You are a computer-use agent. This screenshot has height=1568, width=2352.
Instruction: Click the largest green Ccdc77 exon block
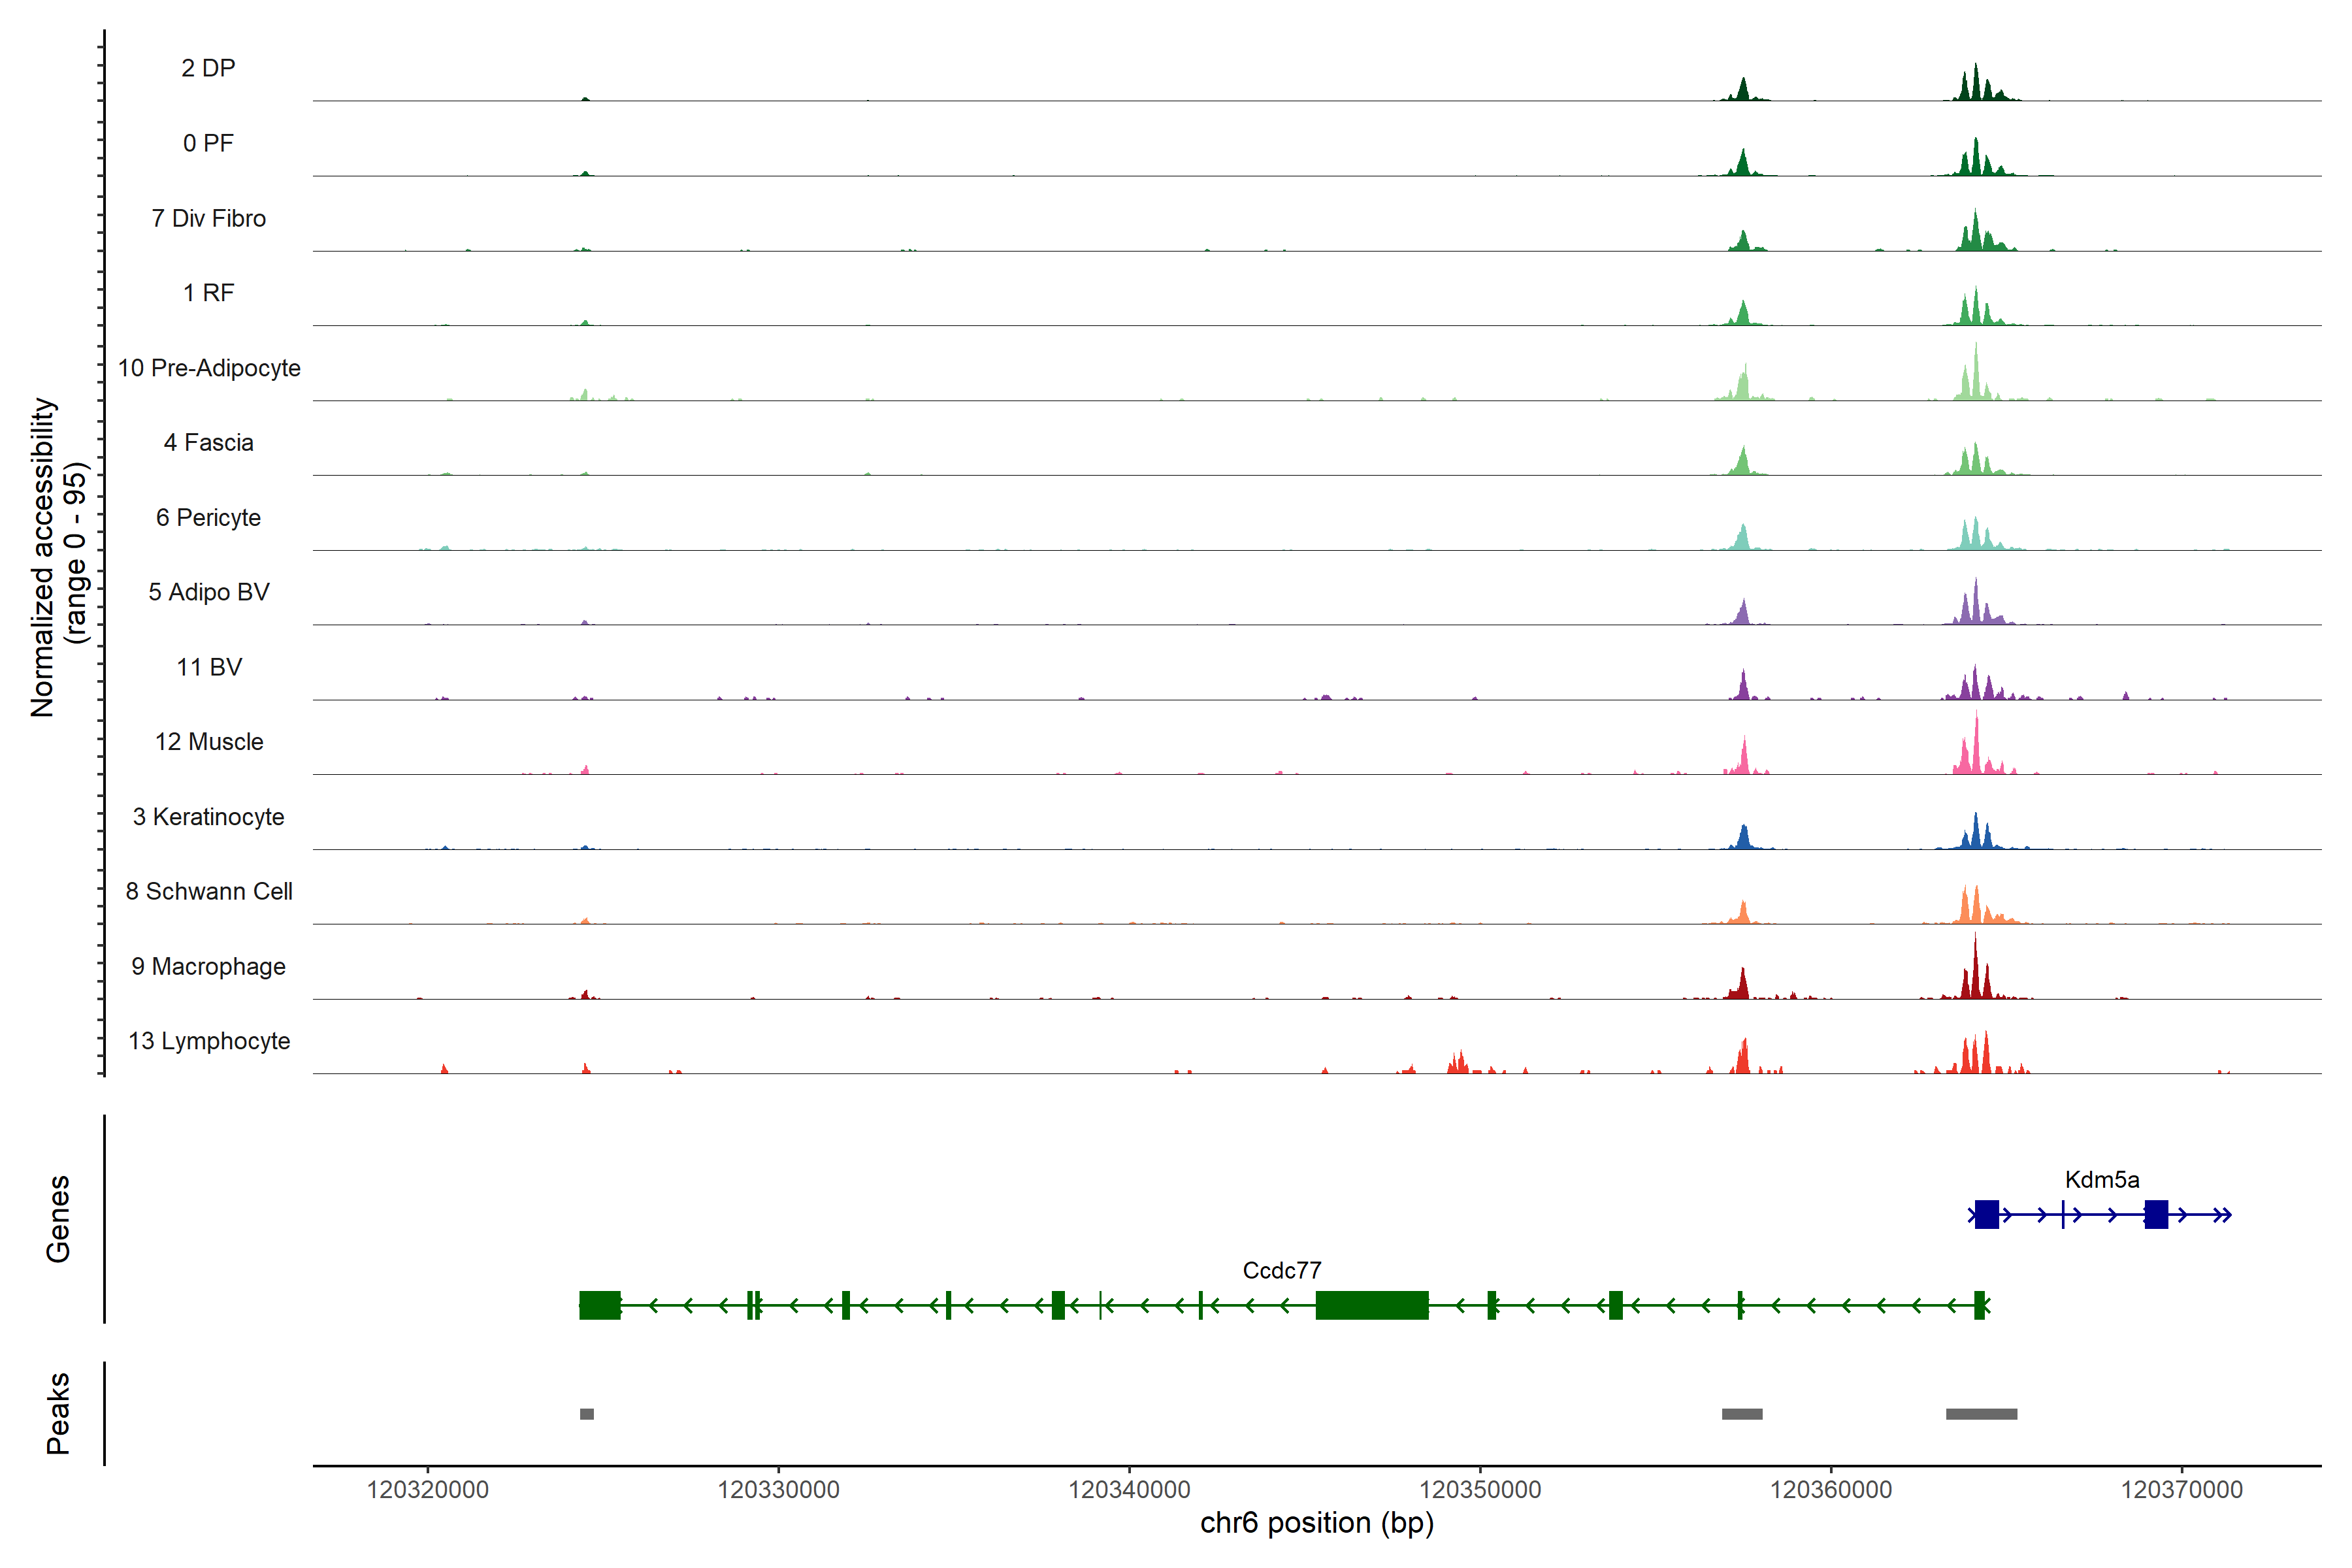point(1371,1305)
